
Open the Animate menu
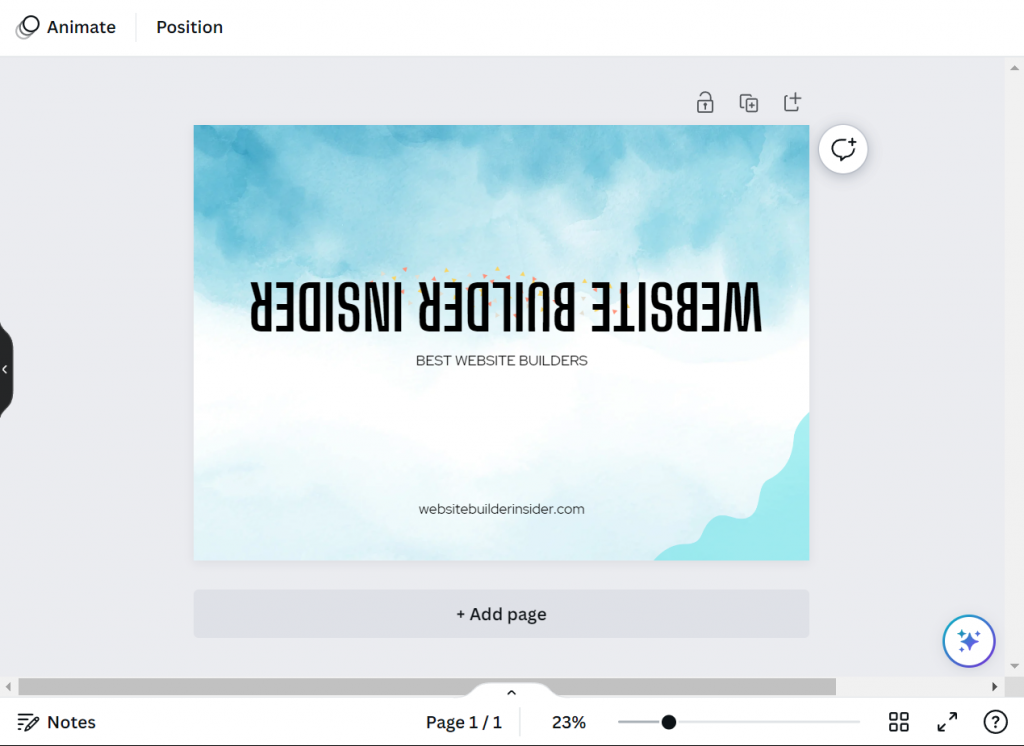pos(68,27)
